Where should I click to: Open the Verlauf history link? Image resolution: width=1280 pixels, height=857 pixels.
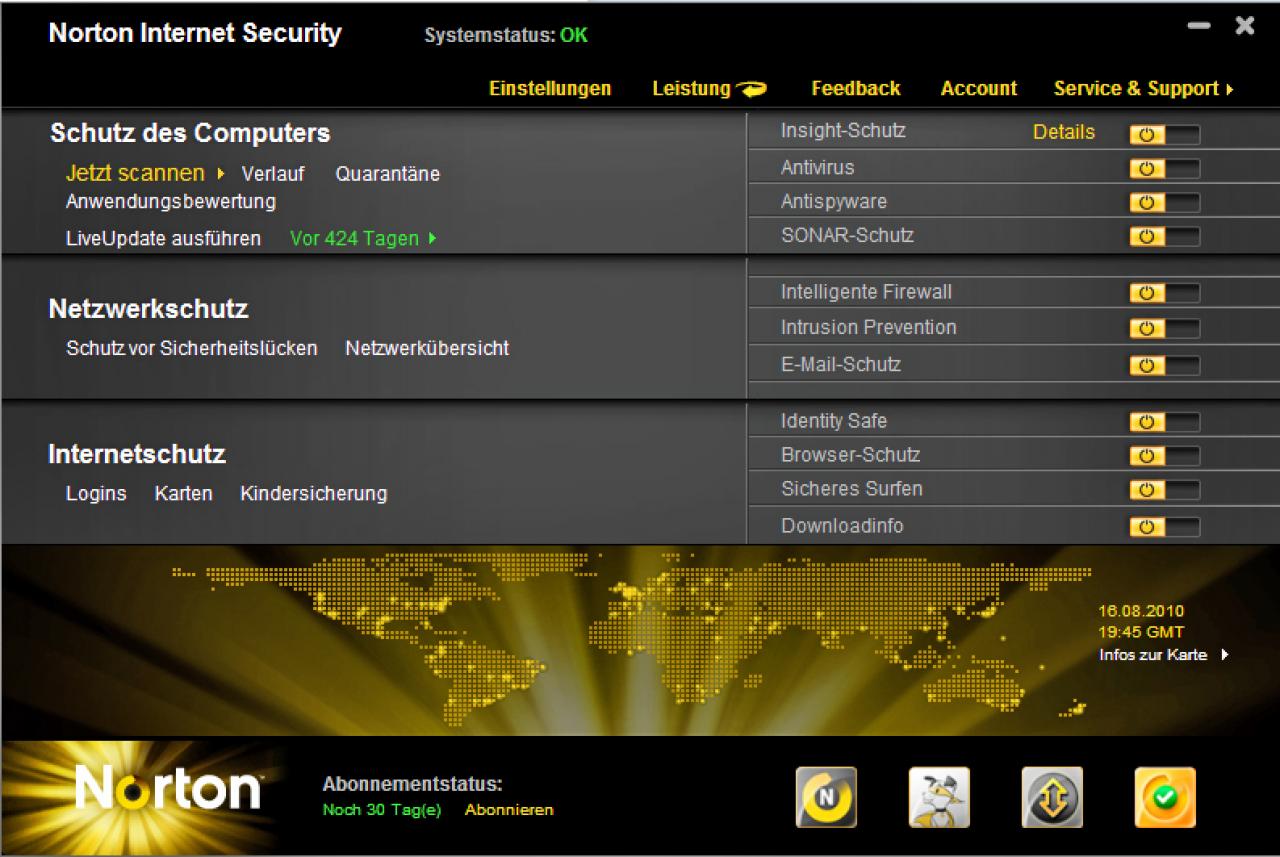coord(273,174)
